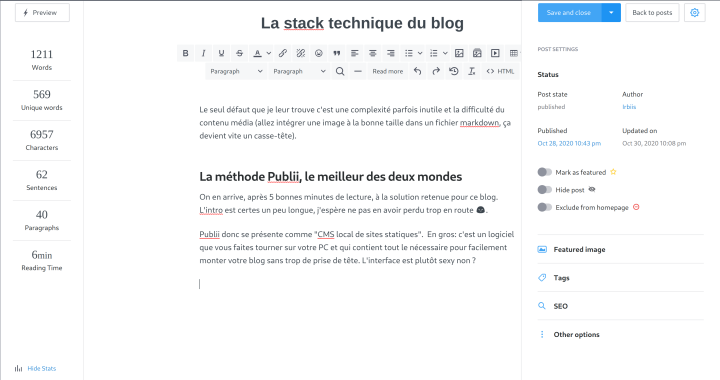Toggle underline formatting
The width and height of the screenshot is (720, 380).
[221, 53]
